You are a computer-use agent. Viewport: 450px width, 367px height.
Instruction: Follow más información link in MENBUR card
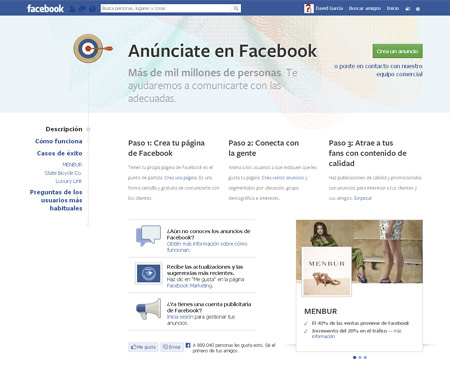[357, 334]
